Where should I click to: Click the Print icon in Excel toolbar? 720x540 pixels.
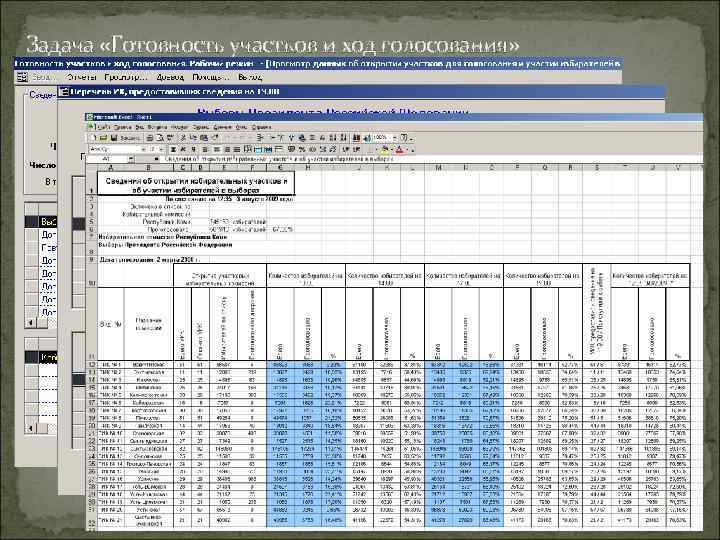(149, 138)
